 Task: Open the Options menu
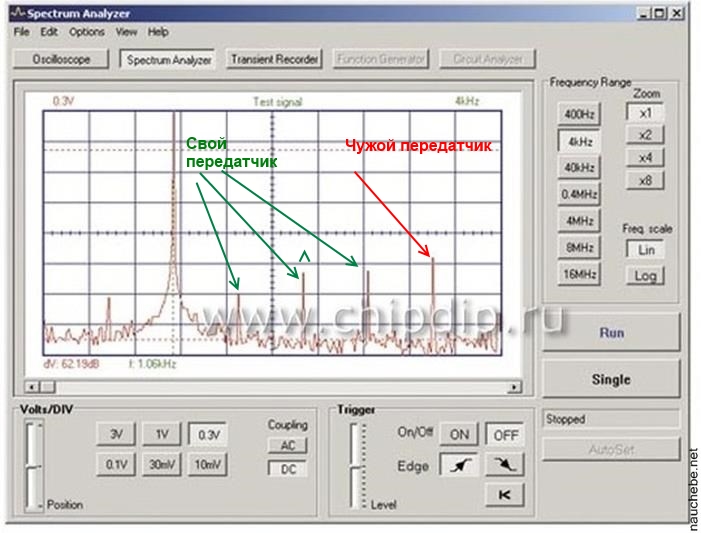(x=86, y=32)
